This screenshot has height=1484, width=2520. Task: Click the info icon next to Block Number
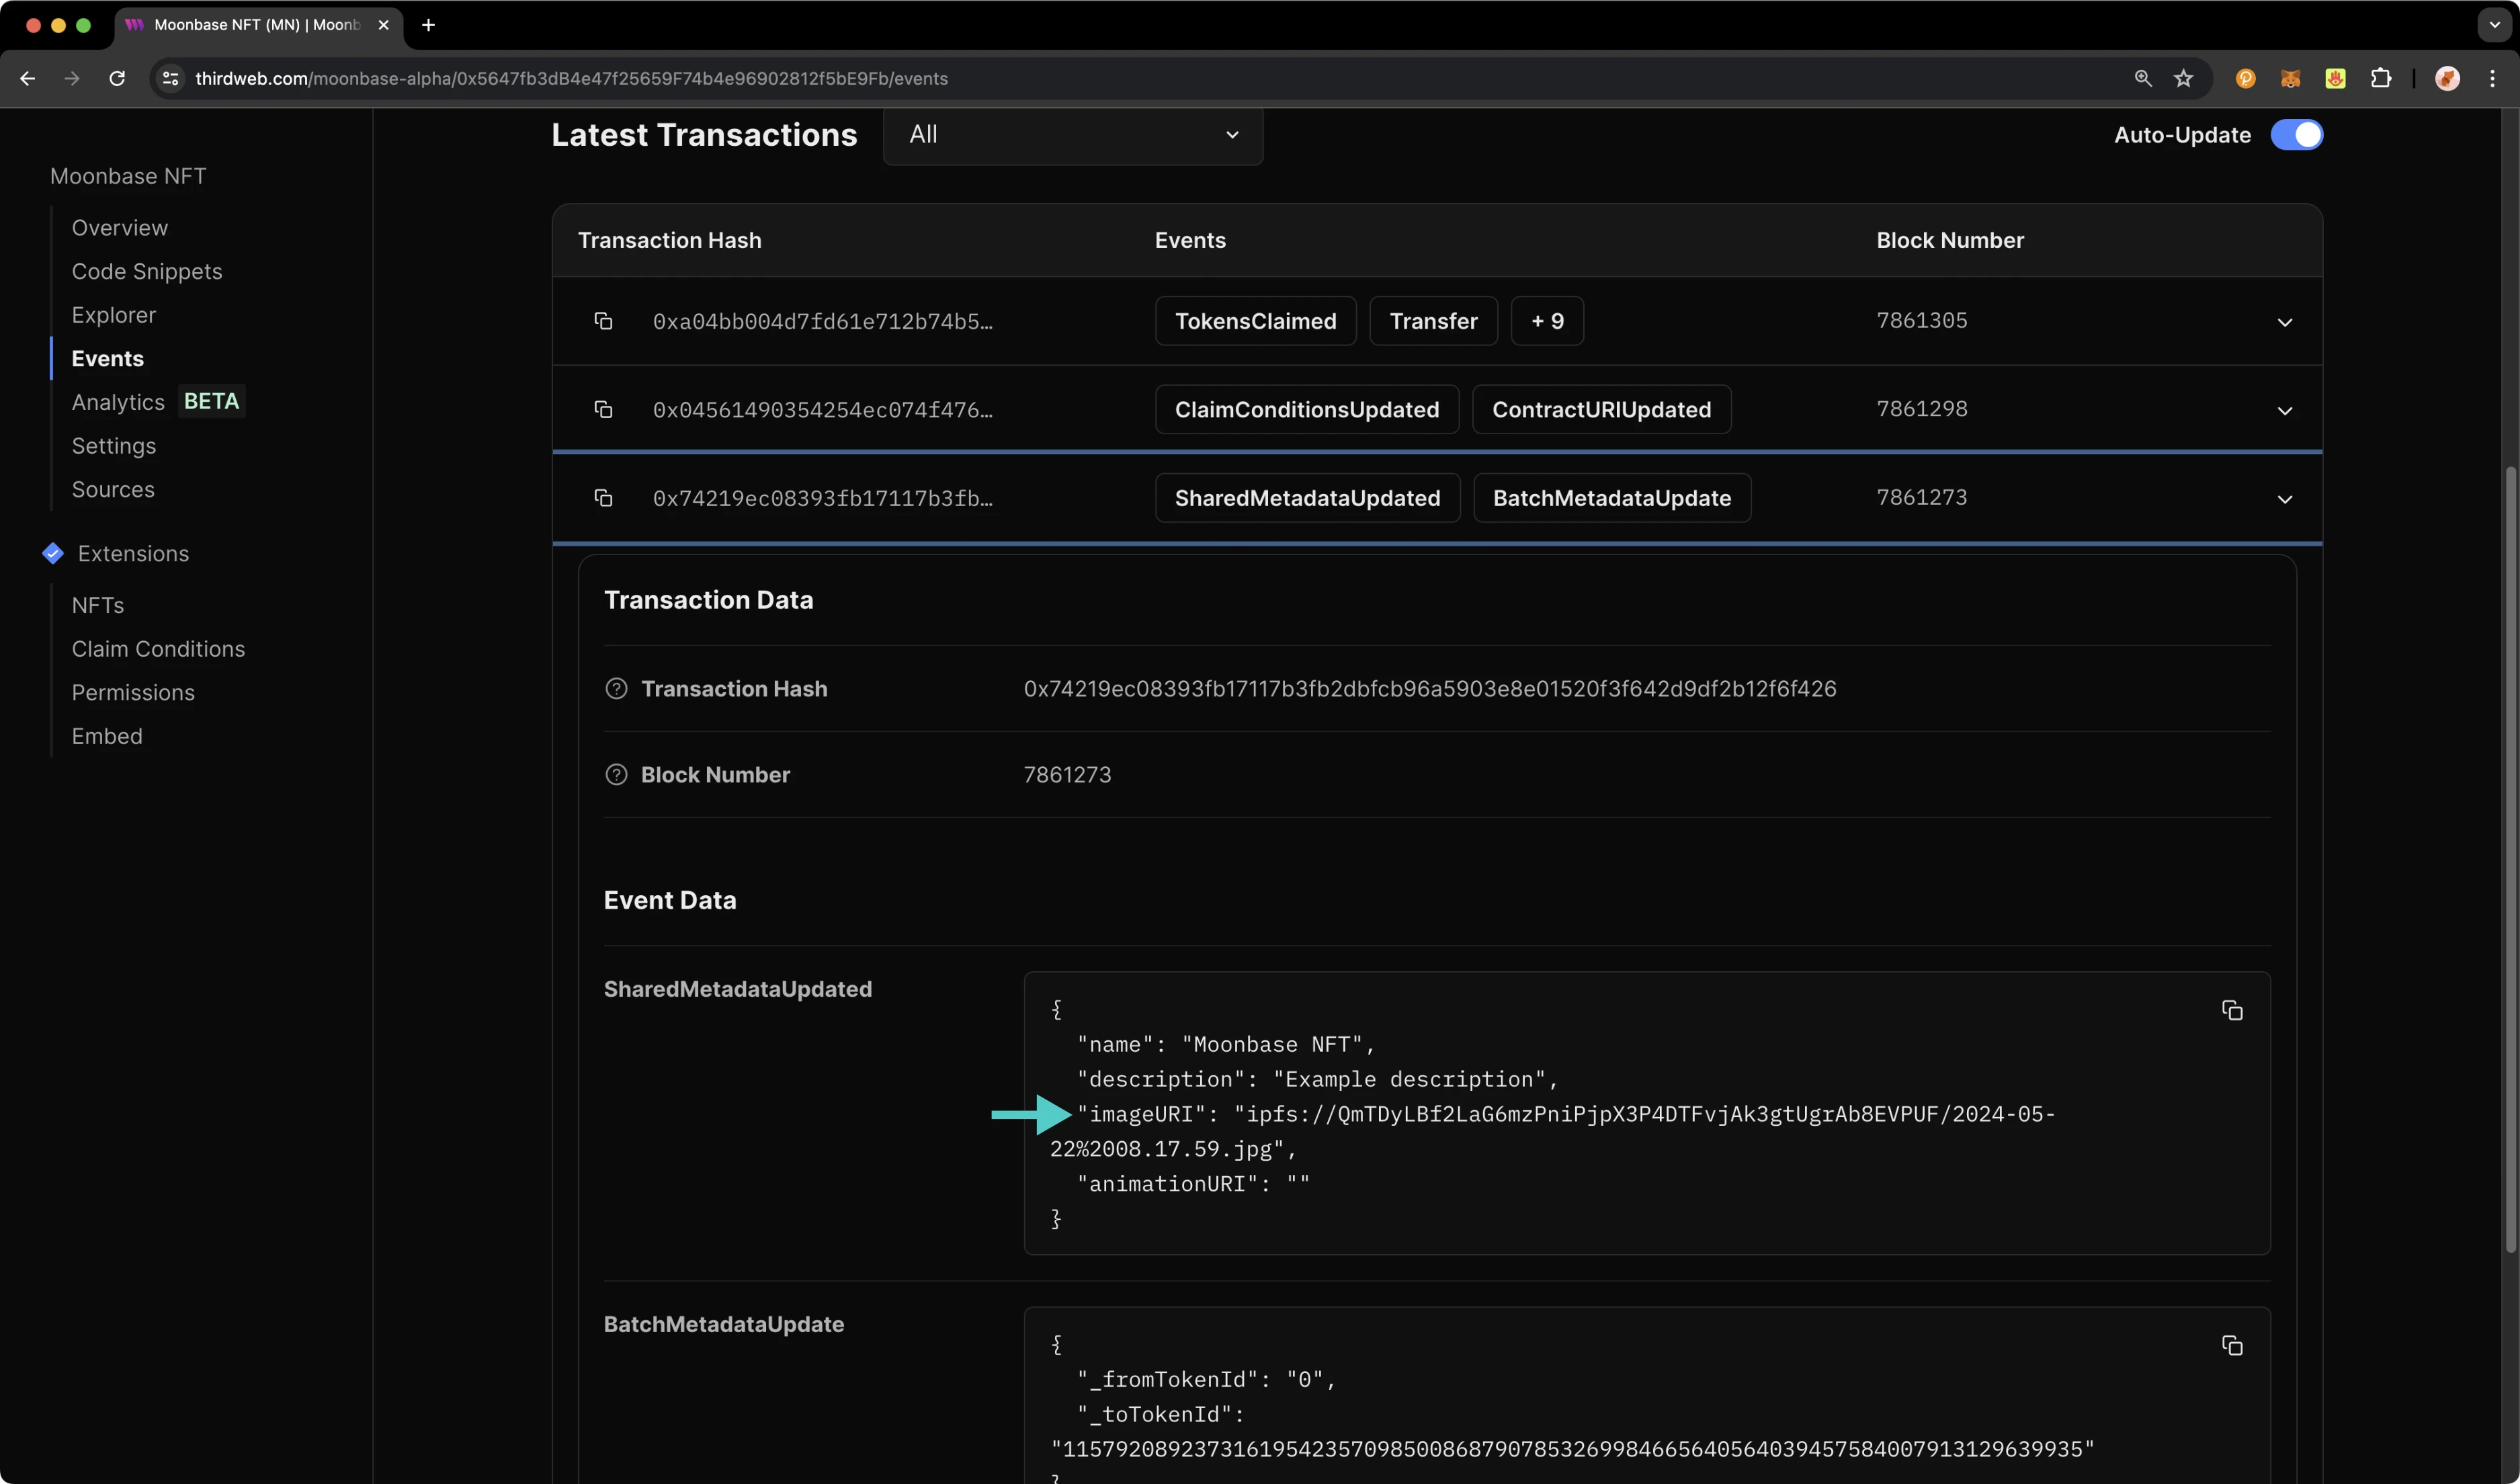616,774
